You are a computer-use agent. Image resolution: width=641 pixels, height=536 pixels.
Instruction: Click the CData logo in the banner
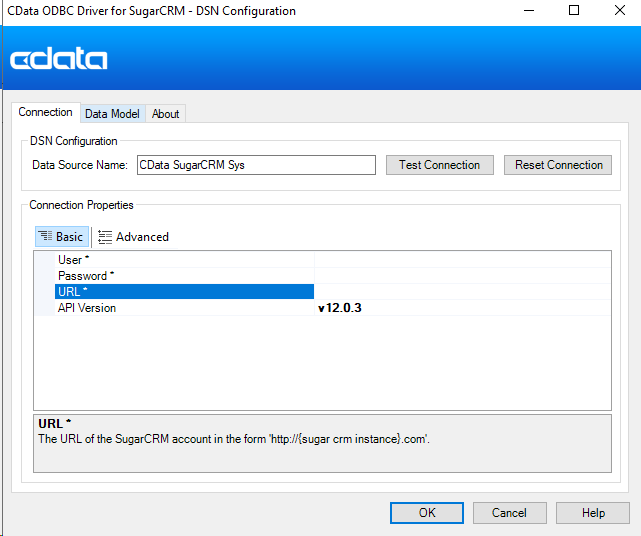(58, 58)
